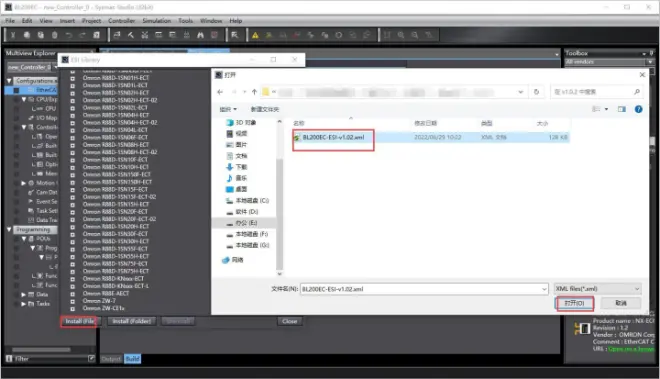Open the Simulation menu
The image size is (660, 379).
coord(157,21)
